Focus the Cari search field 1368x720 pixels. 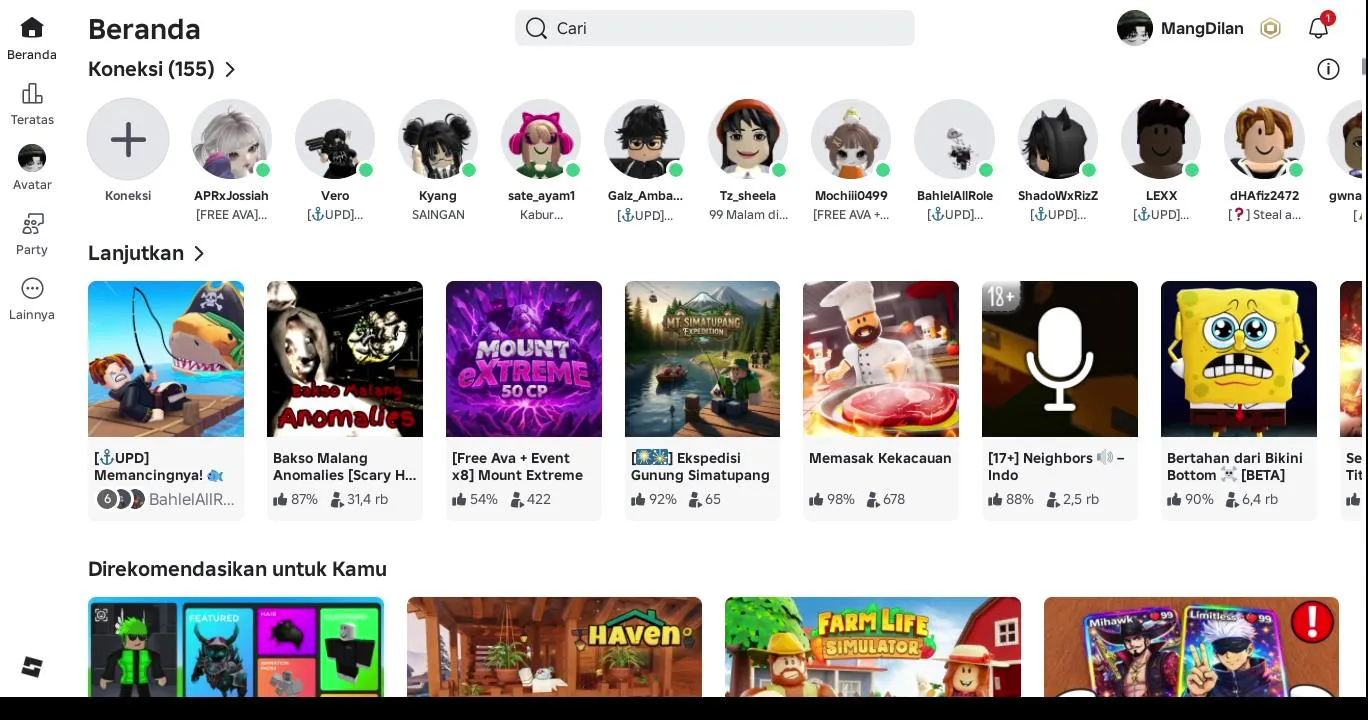coord(715,28)
